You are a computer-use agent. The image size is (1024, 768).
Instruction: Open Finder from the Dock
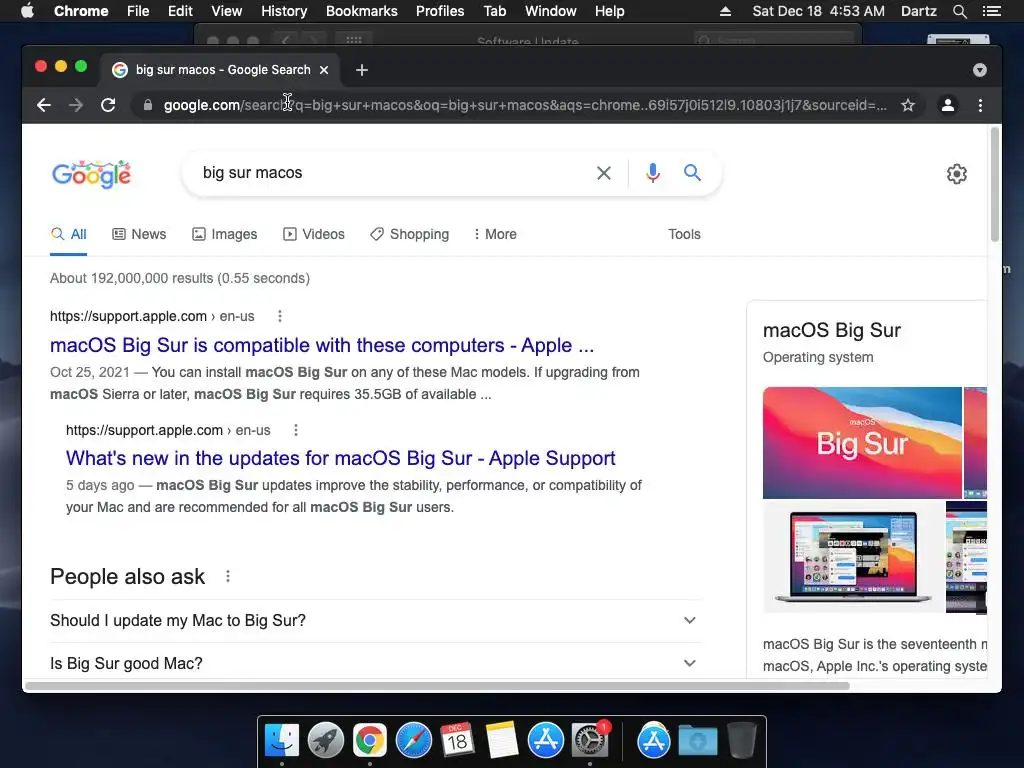tap(282, 741)
